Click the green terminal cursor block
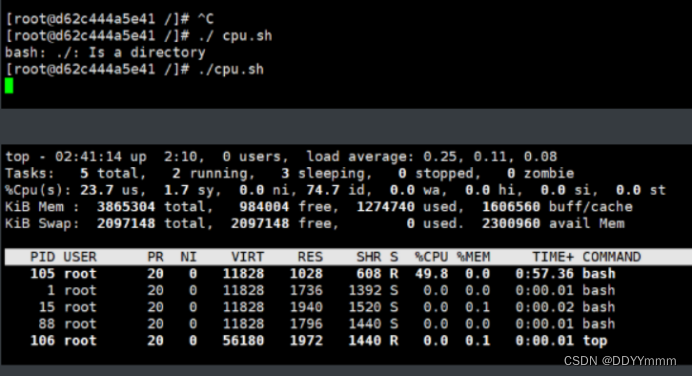 9,86
